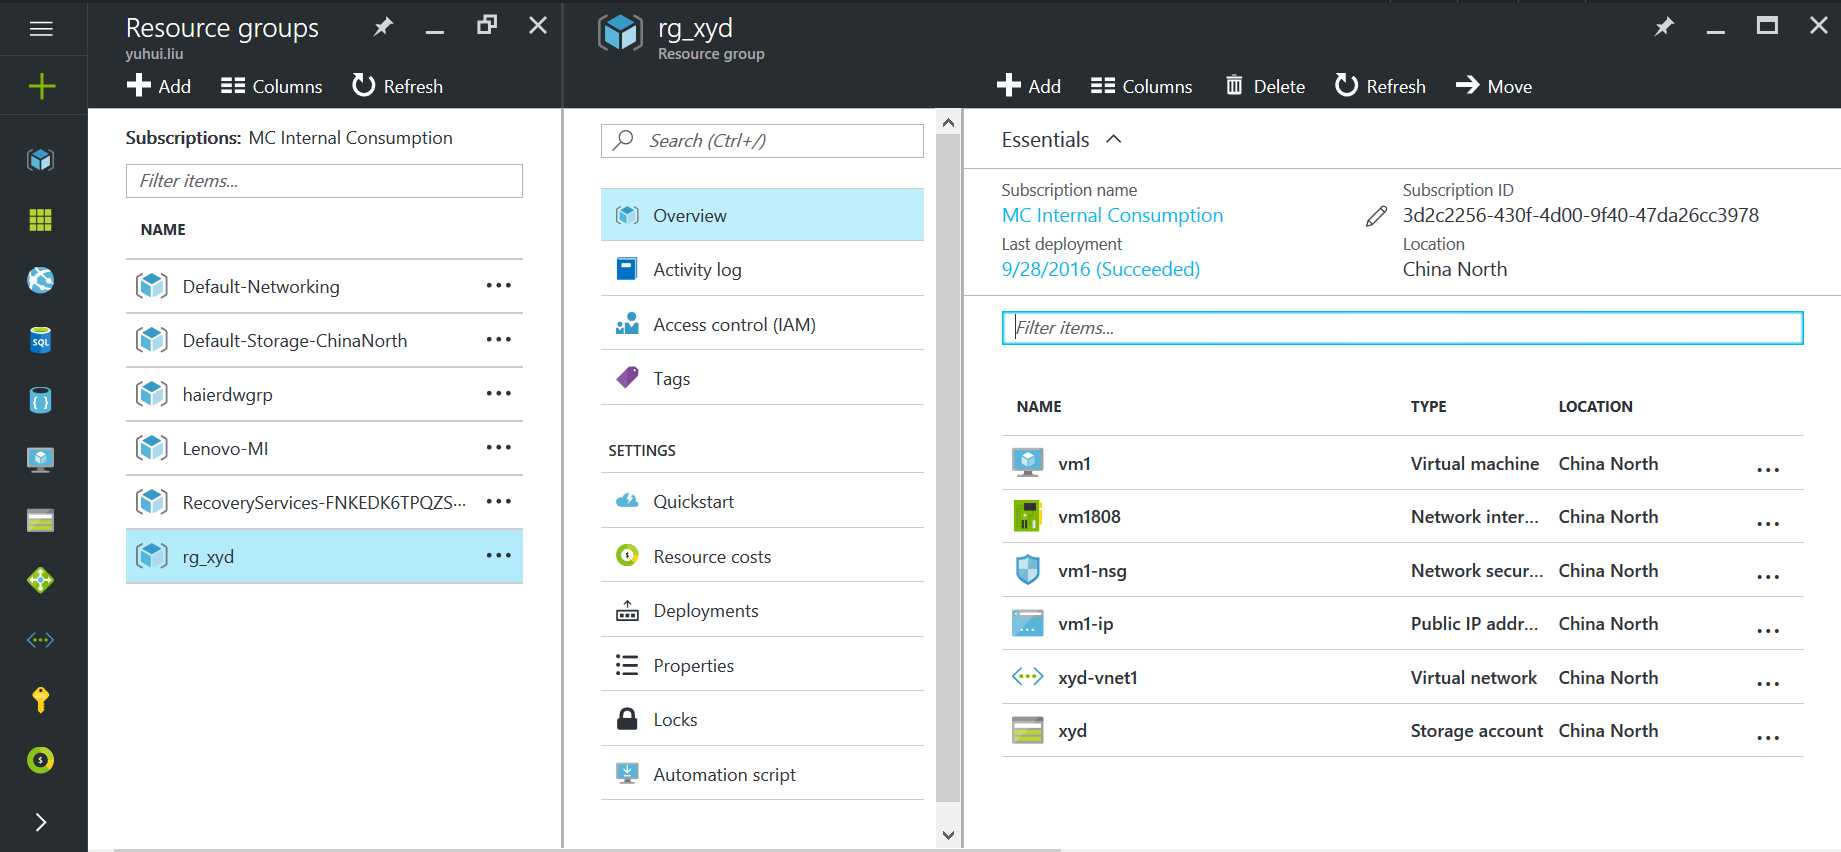
Task: Pin the rg_xyd blade to dashboard
Action: click(x=1664, y=27)
